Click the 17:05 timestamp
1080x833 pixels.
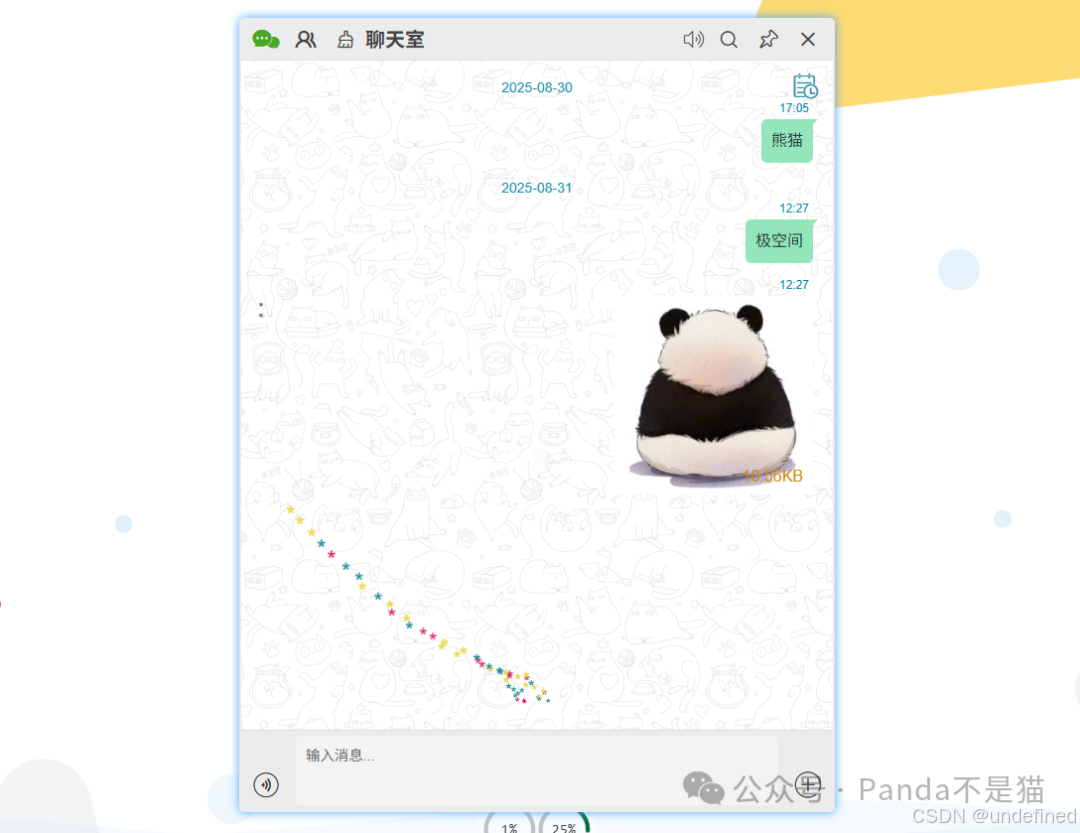click(794, 108)
